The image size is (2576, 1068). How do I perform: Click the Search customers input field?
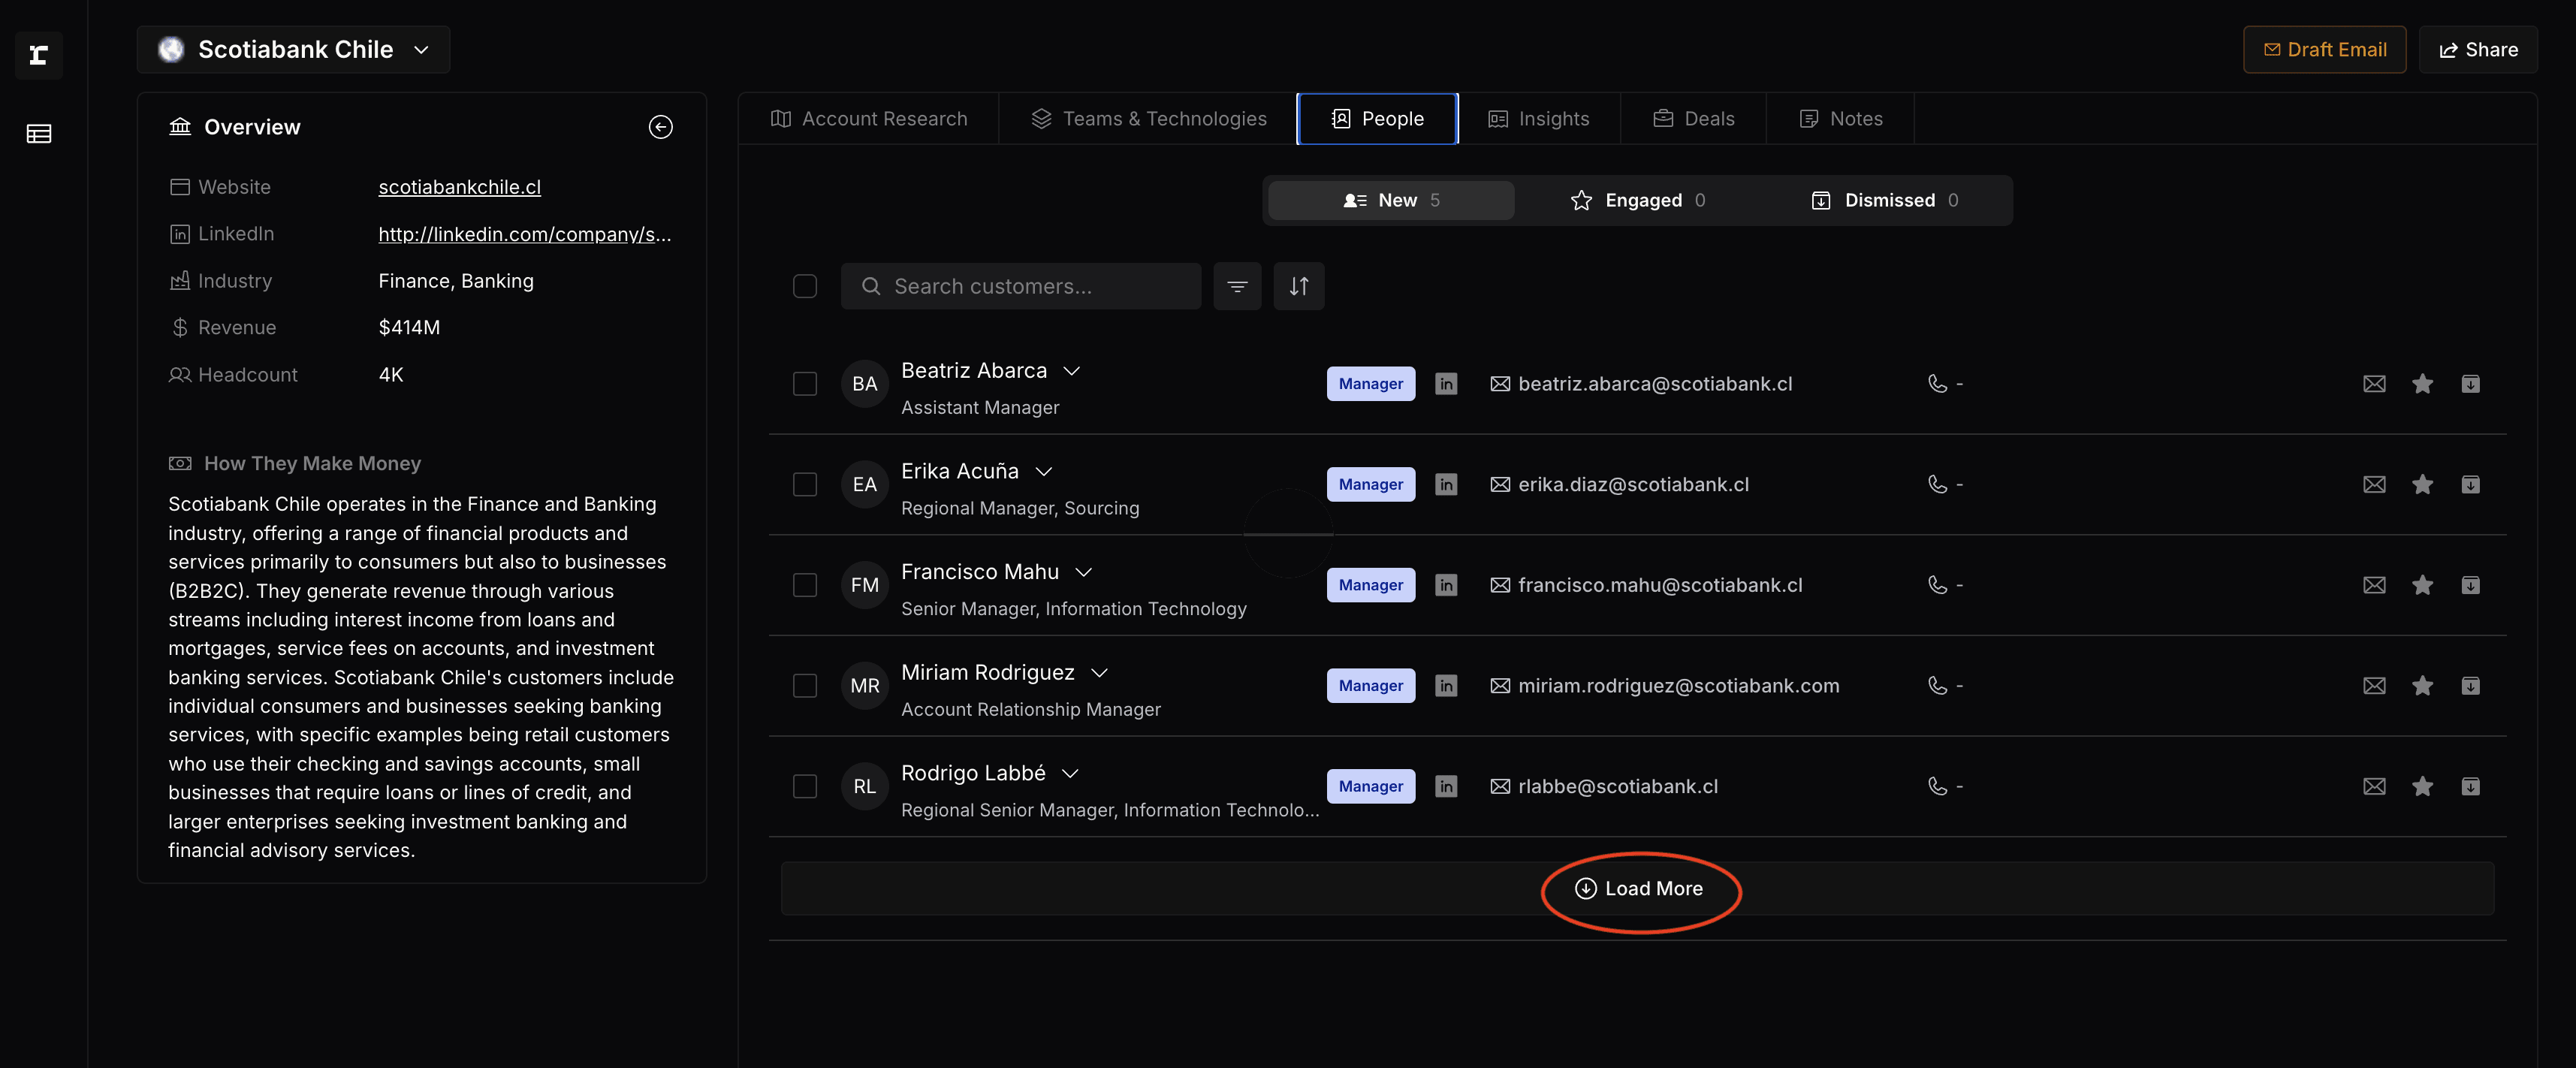click(x=1020, y=286)
